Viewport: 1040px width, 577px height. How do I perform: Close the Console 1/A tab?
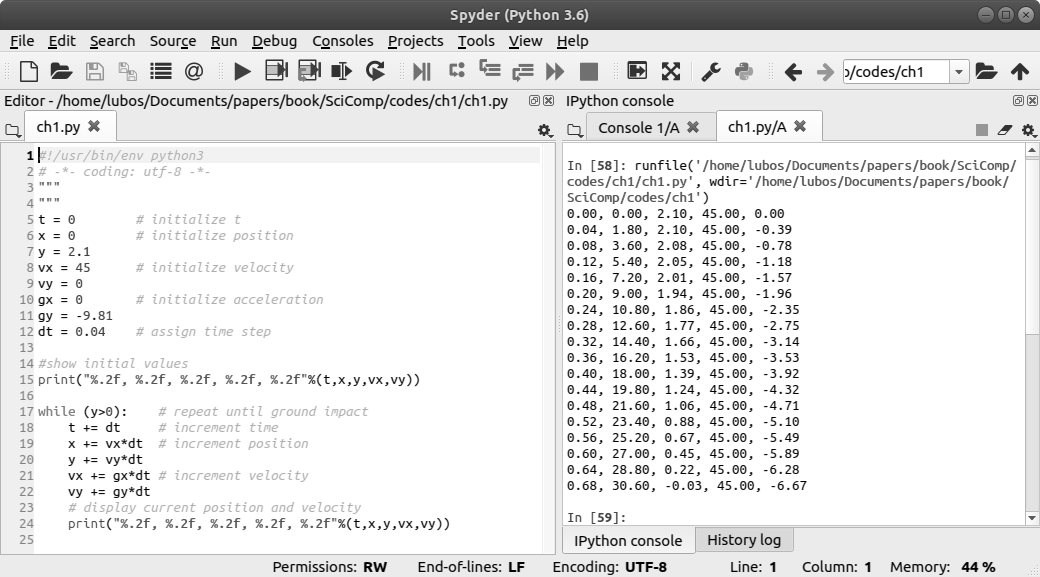693,127
